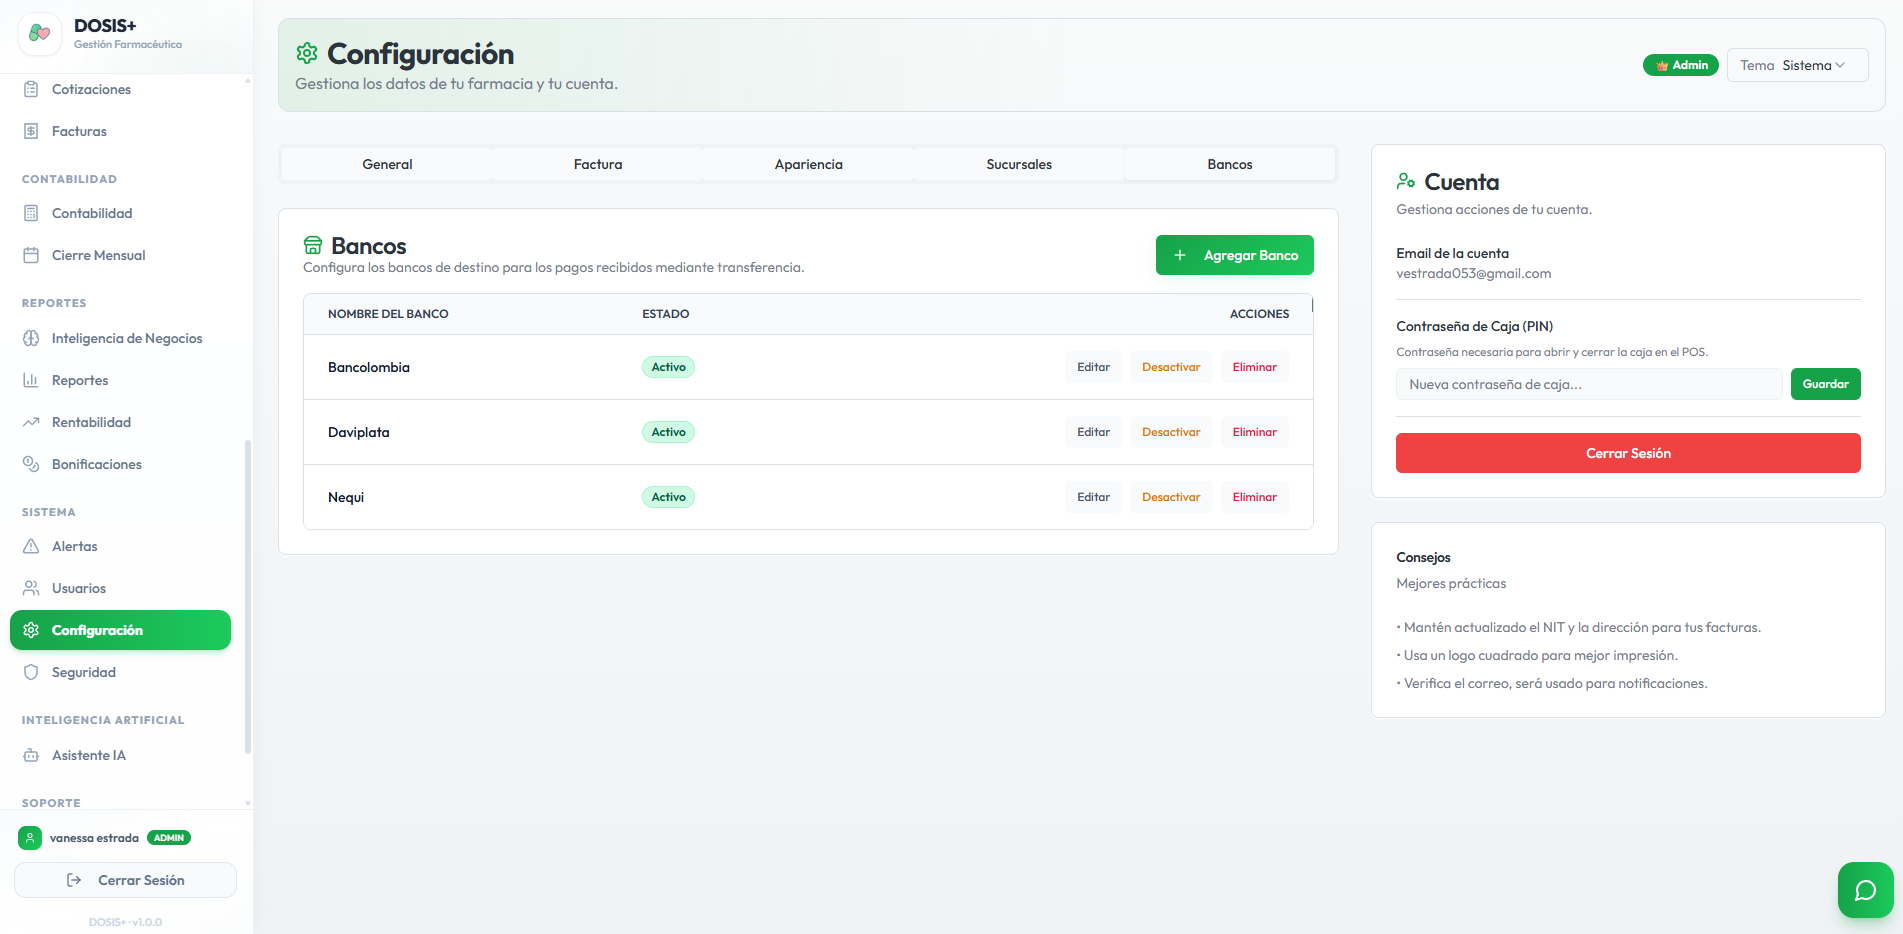Open the chat bubble floating button
The width and height of the screenshot is (1903, 934).
point(1865,890)
